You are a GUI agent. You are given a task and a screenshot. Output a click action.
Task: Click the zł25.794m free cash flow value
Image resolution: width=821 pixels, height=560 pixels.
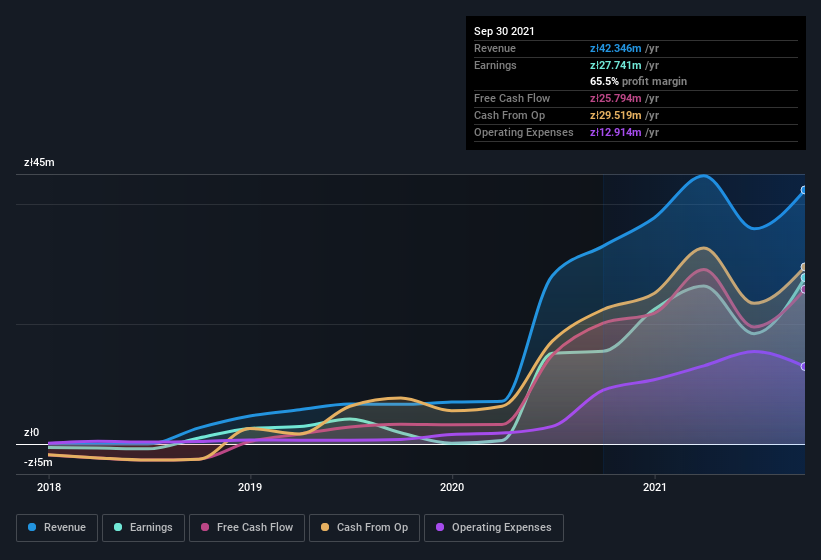click(x=616, y=98)
